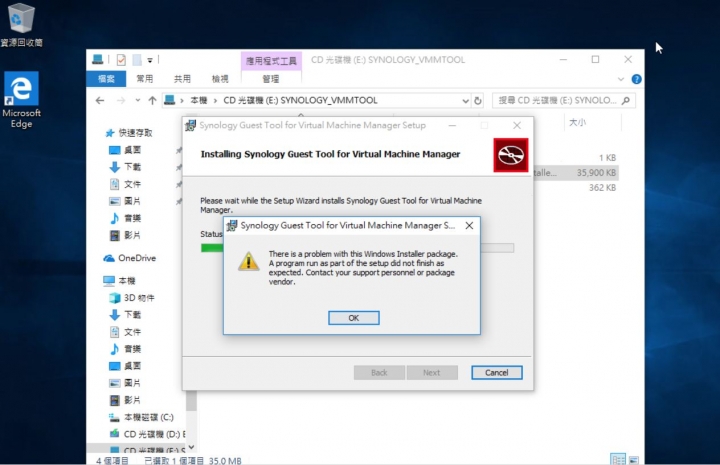Click Setup wizard title bar installer icon

tap(191, 125)
